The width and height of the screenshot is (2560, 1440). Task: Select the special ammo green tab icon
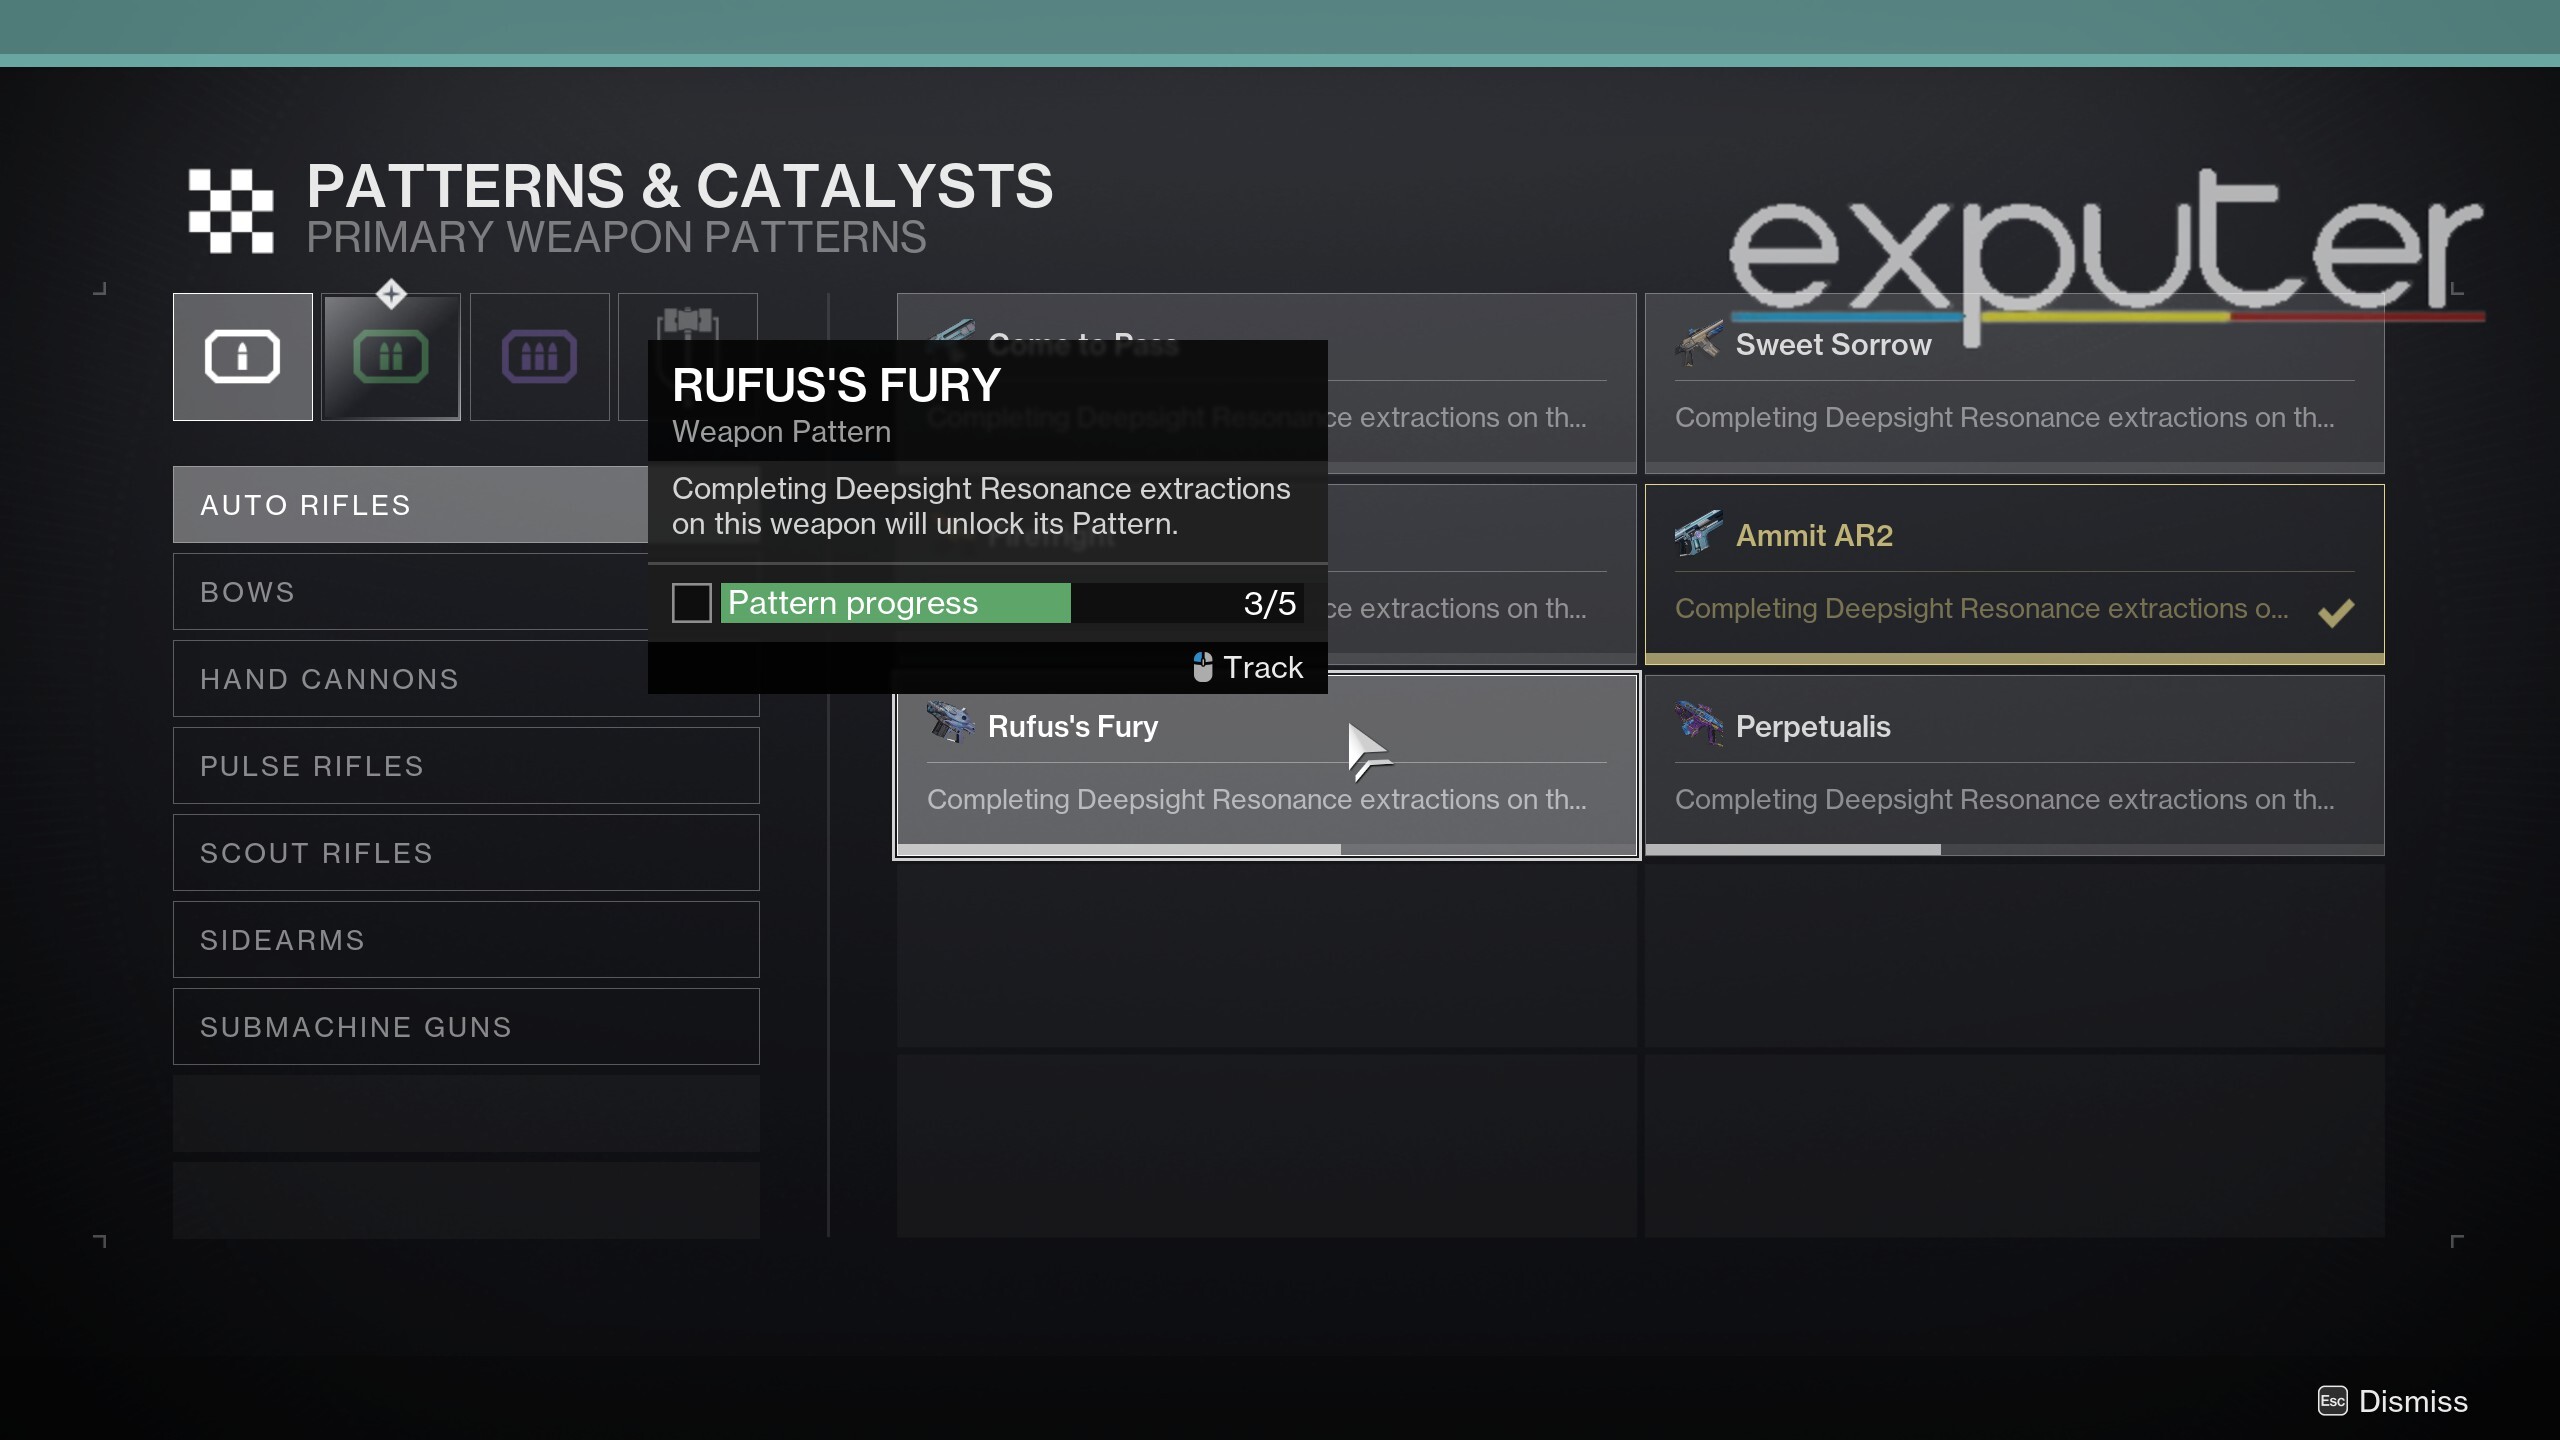pyautogui.click(x=391, y=357)
